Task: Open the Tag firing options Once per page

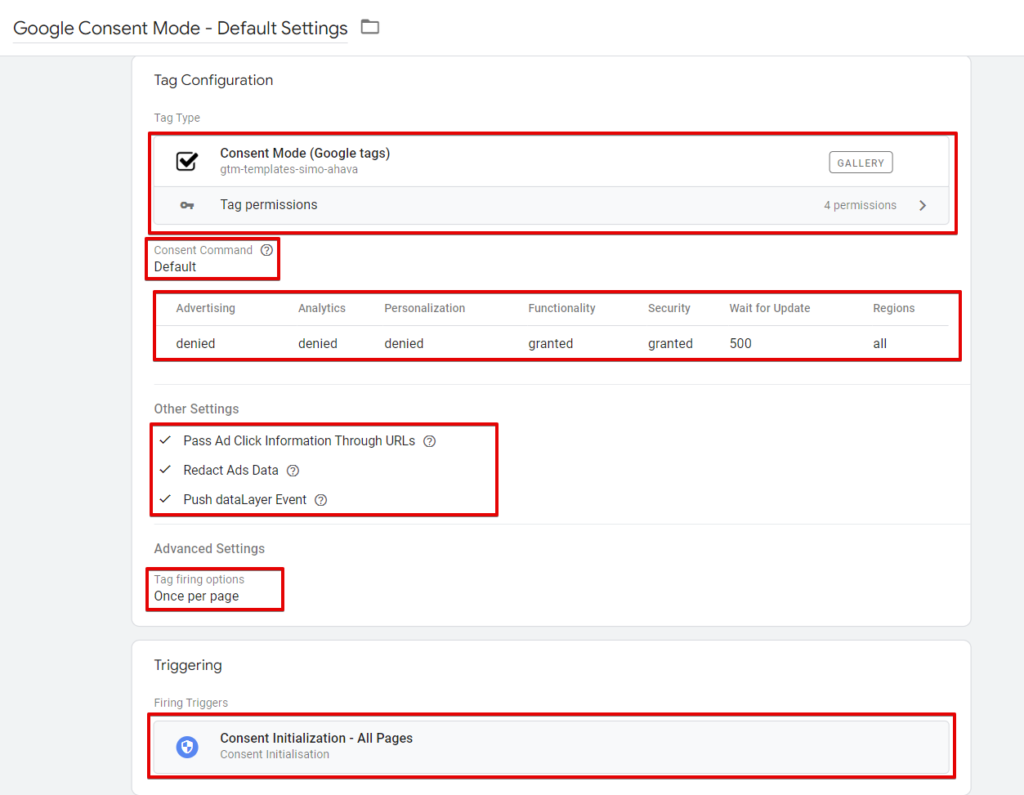Action: pyautogui.click(x=197, y=596)
